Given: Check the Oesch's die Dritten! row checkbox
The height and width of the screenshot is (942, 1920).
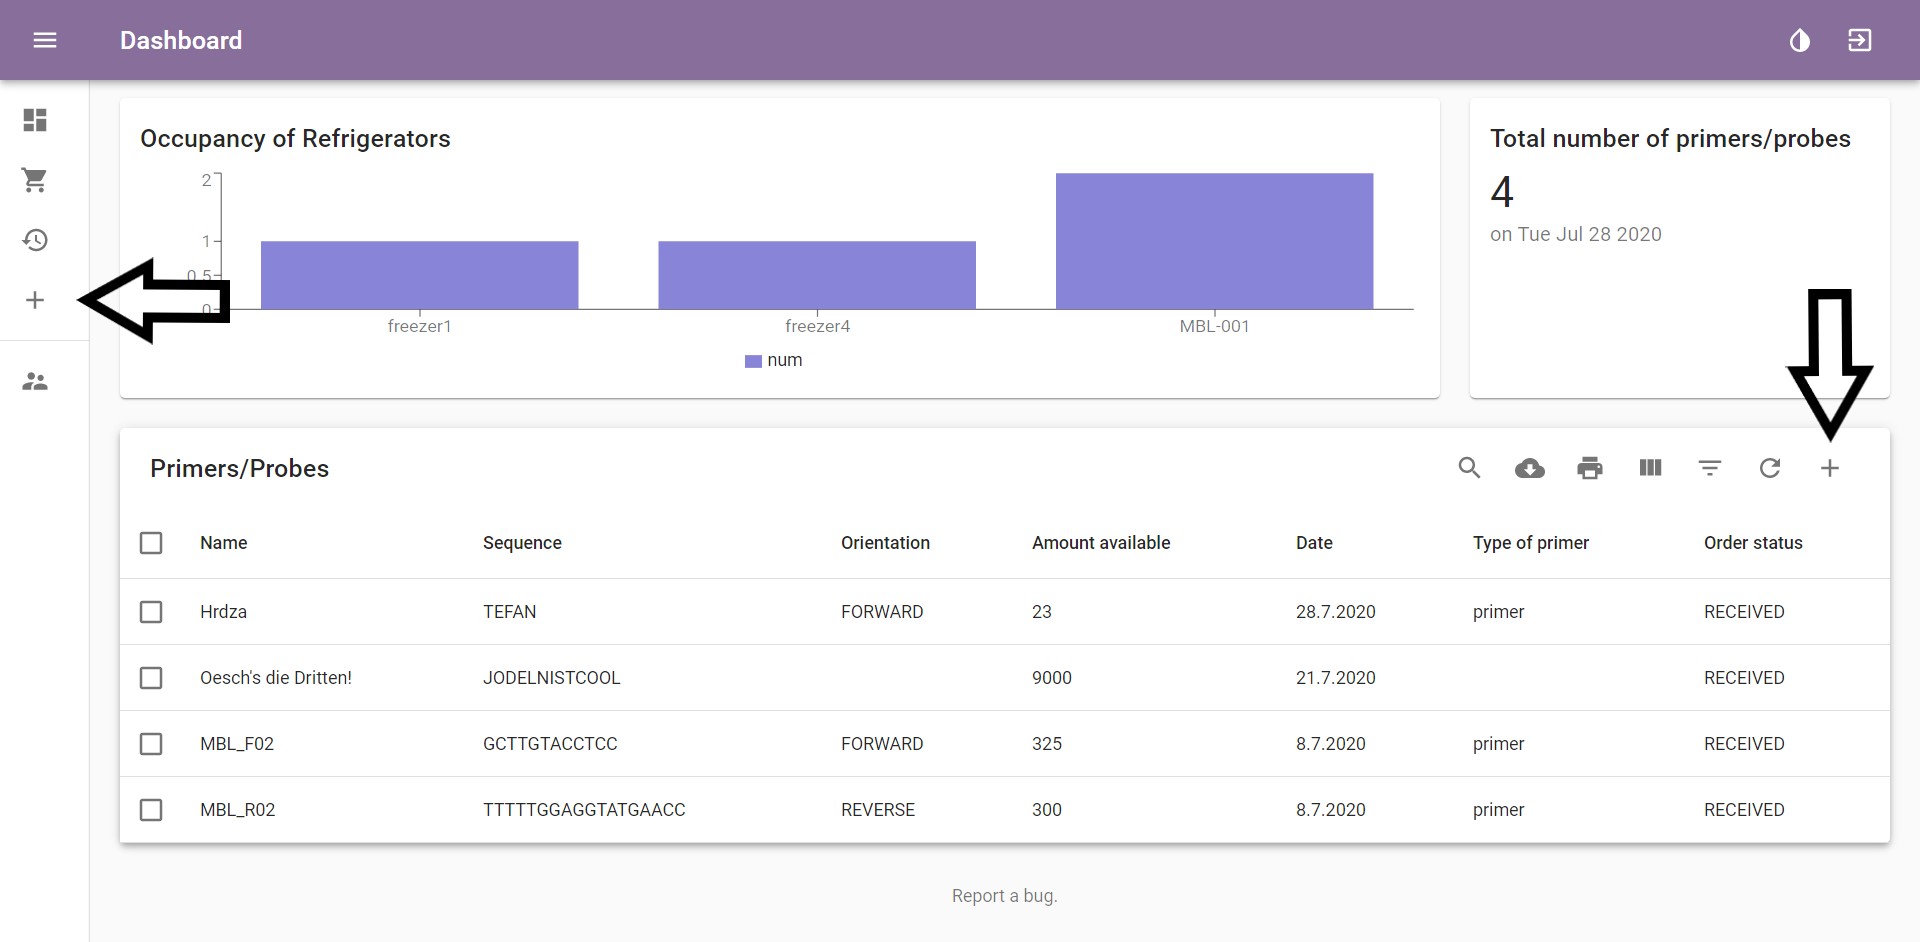Looking at the screenshot, I should 151,678.
